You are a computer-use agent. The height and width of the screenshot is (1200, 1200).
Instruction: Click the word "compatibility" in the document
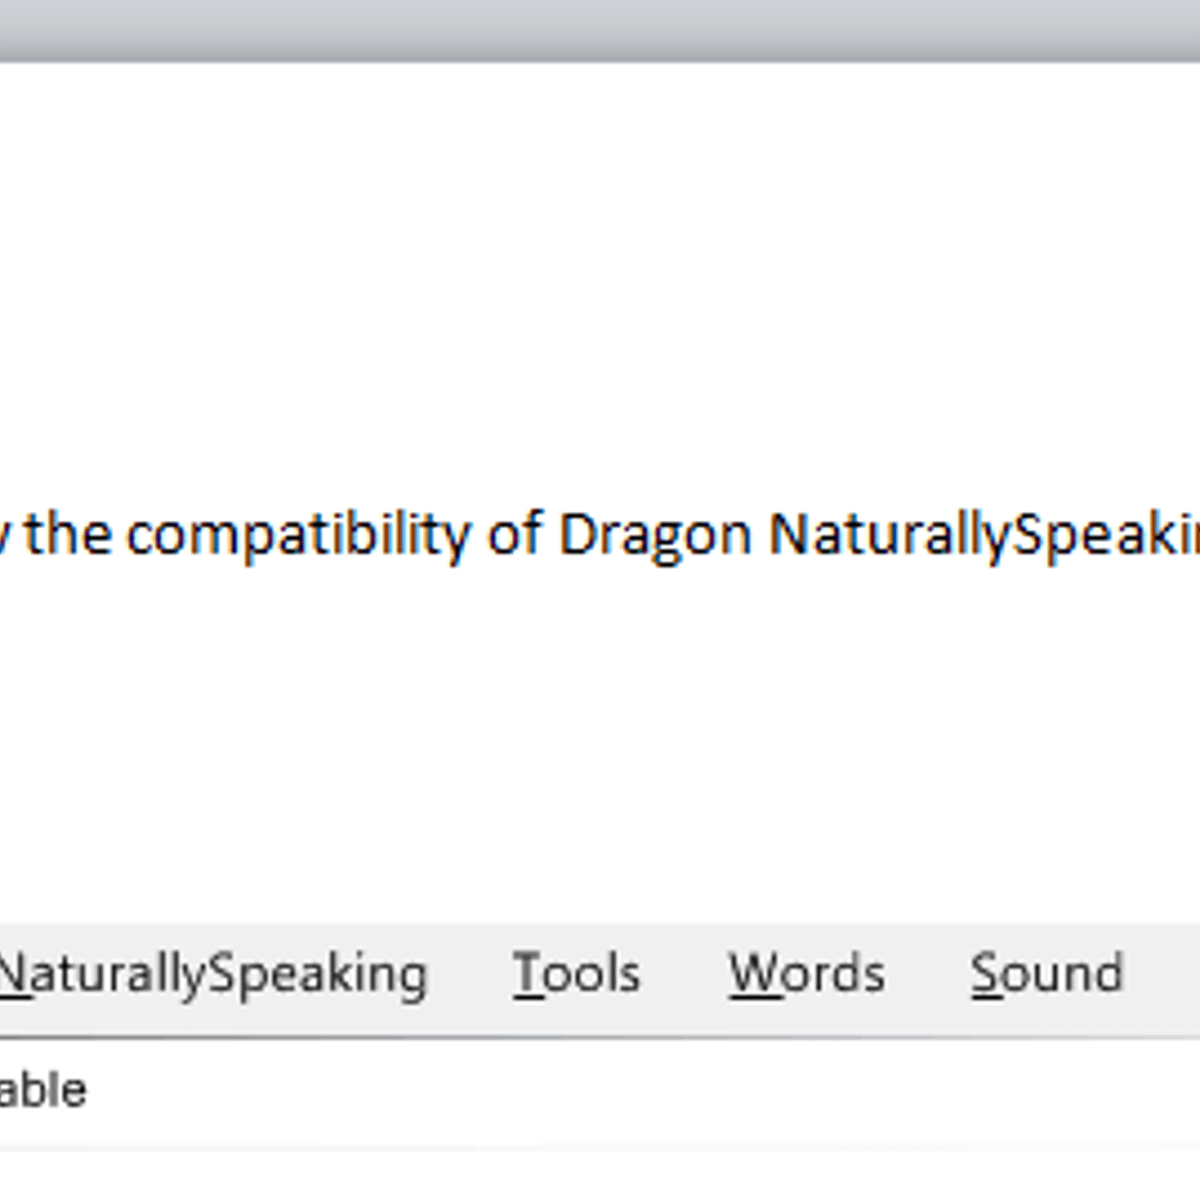(x=298, y=536)
